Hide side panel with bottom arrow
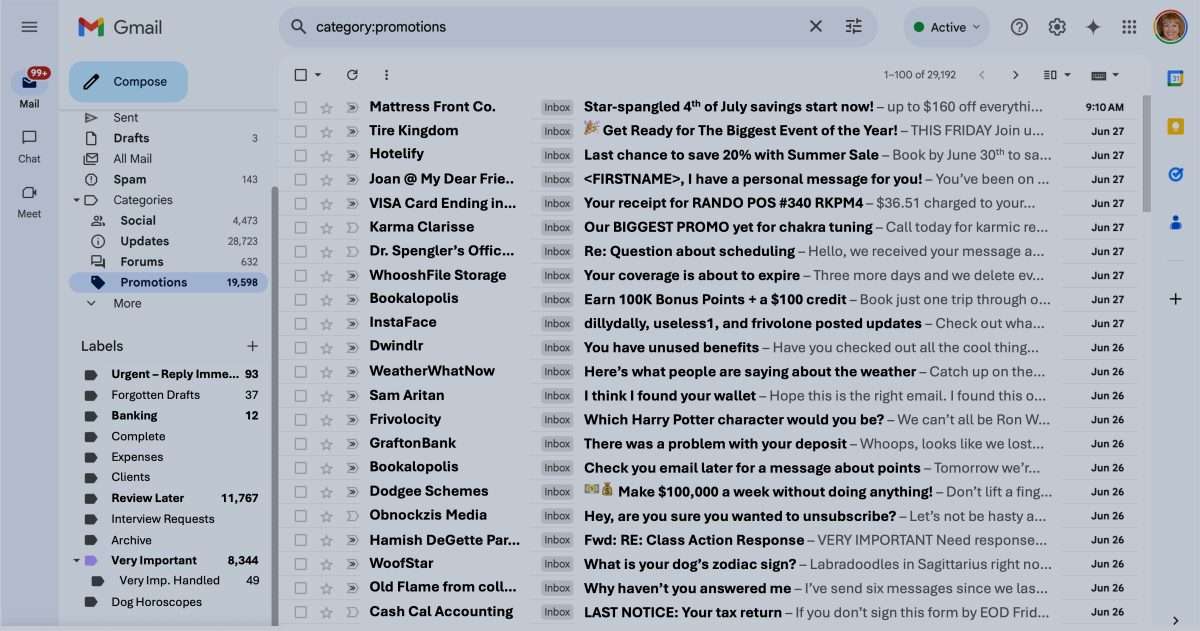Image resolution: width=1200 pixels, height=631 pixels. pyautogui.click(x=1175, y=620)
